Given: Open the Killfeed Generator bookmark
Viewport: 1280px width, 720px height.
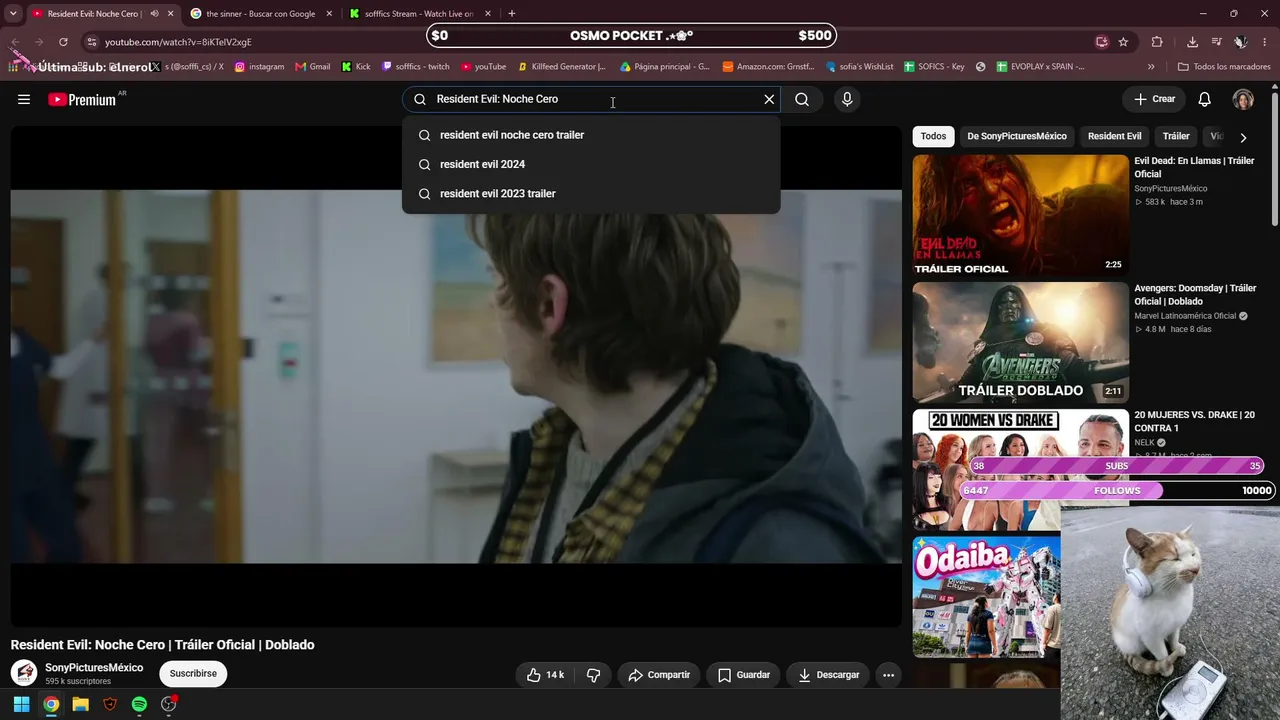Looking at the screenshot, I should tap(562, 67).
